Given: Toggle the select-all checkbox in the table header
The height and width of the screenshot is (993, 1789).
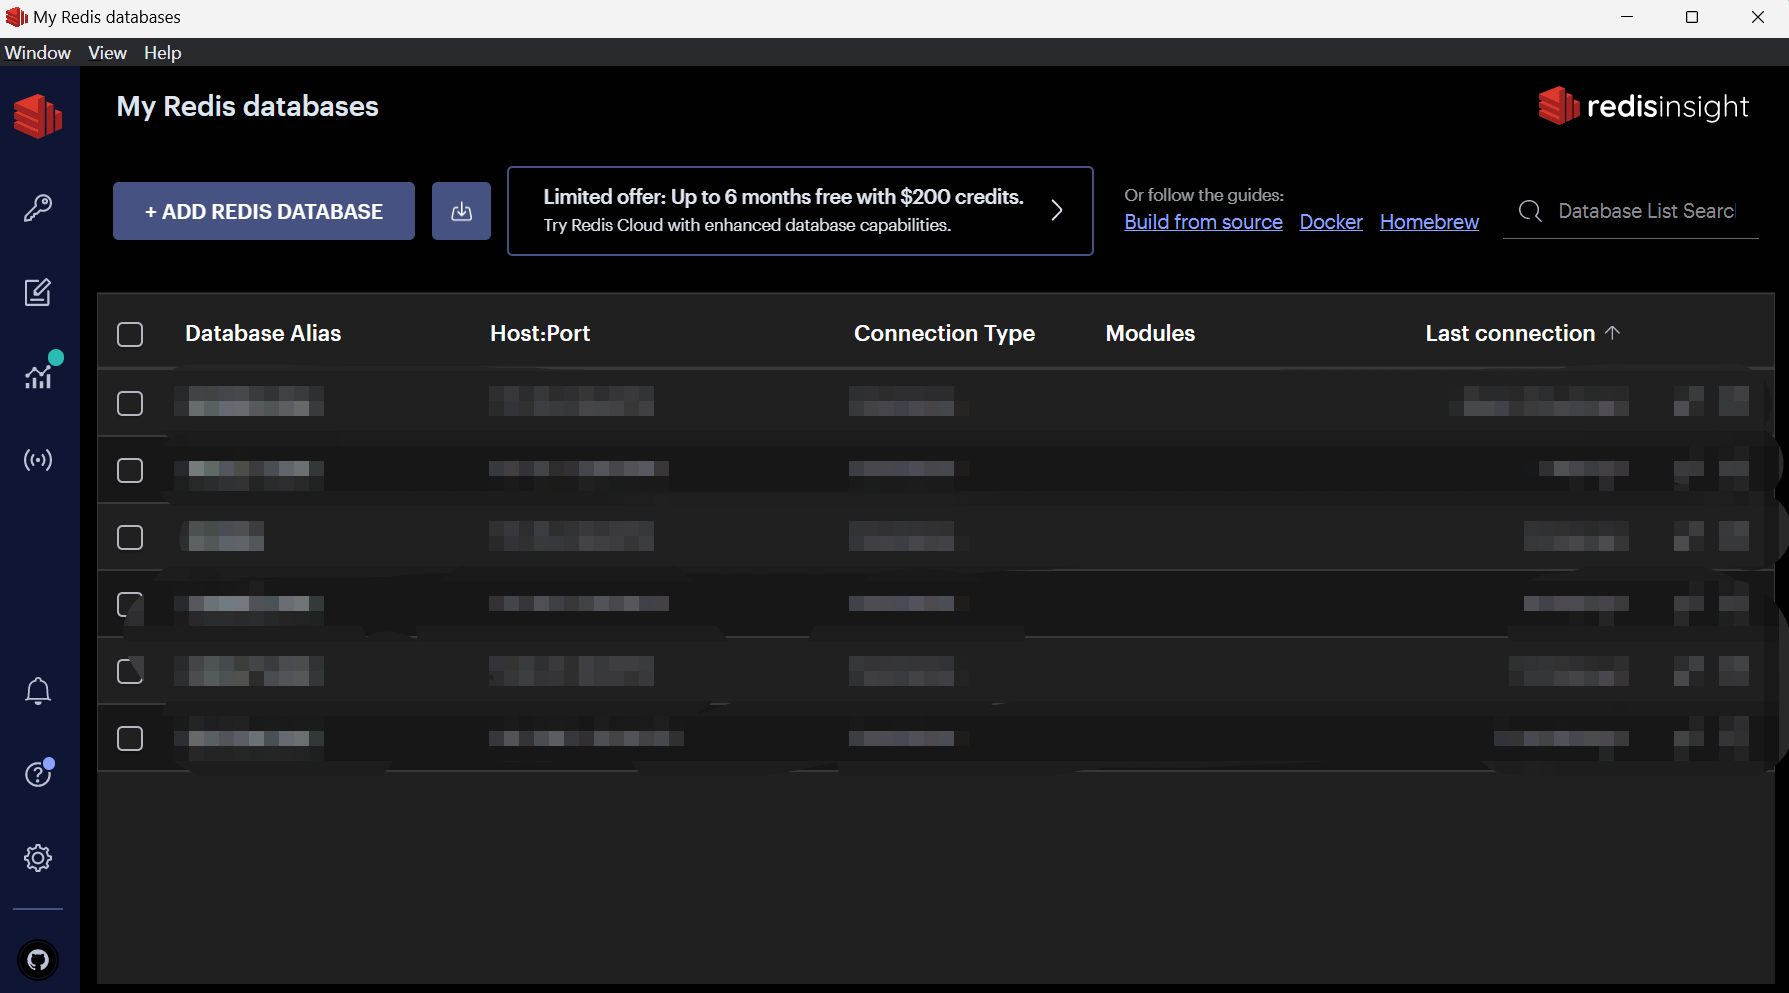Looking at the screenshot, I should pyautogui.click(x=130, y=334).
